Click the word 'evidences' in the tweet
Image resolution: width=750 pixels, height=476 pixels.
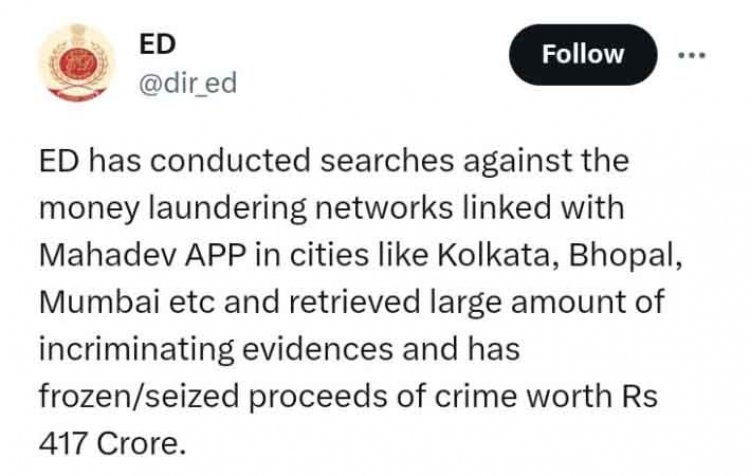coord(318,350)
